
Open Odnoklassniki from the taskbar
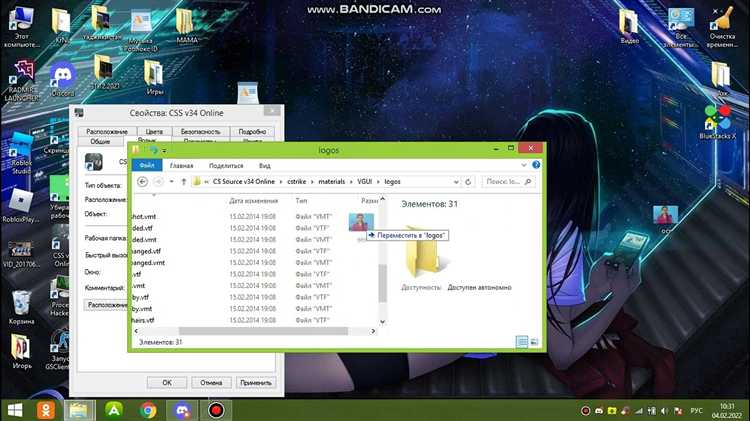(x=46, y=409)
